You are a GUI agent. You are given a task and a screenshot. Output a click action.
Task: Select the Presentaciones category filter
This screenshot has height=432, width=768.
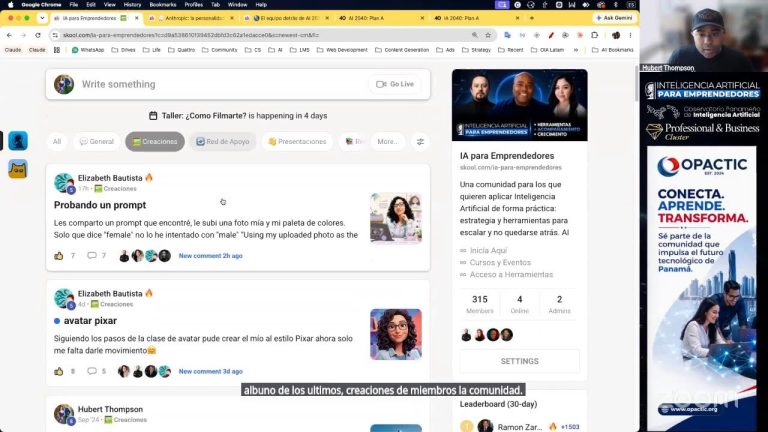297,142
